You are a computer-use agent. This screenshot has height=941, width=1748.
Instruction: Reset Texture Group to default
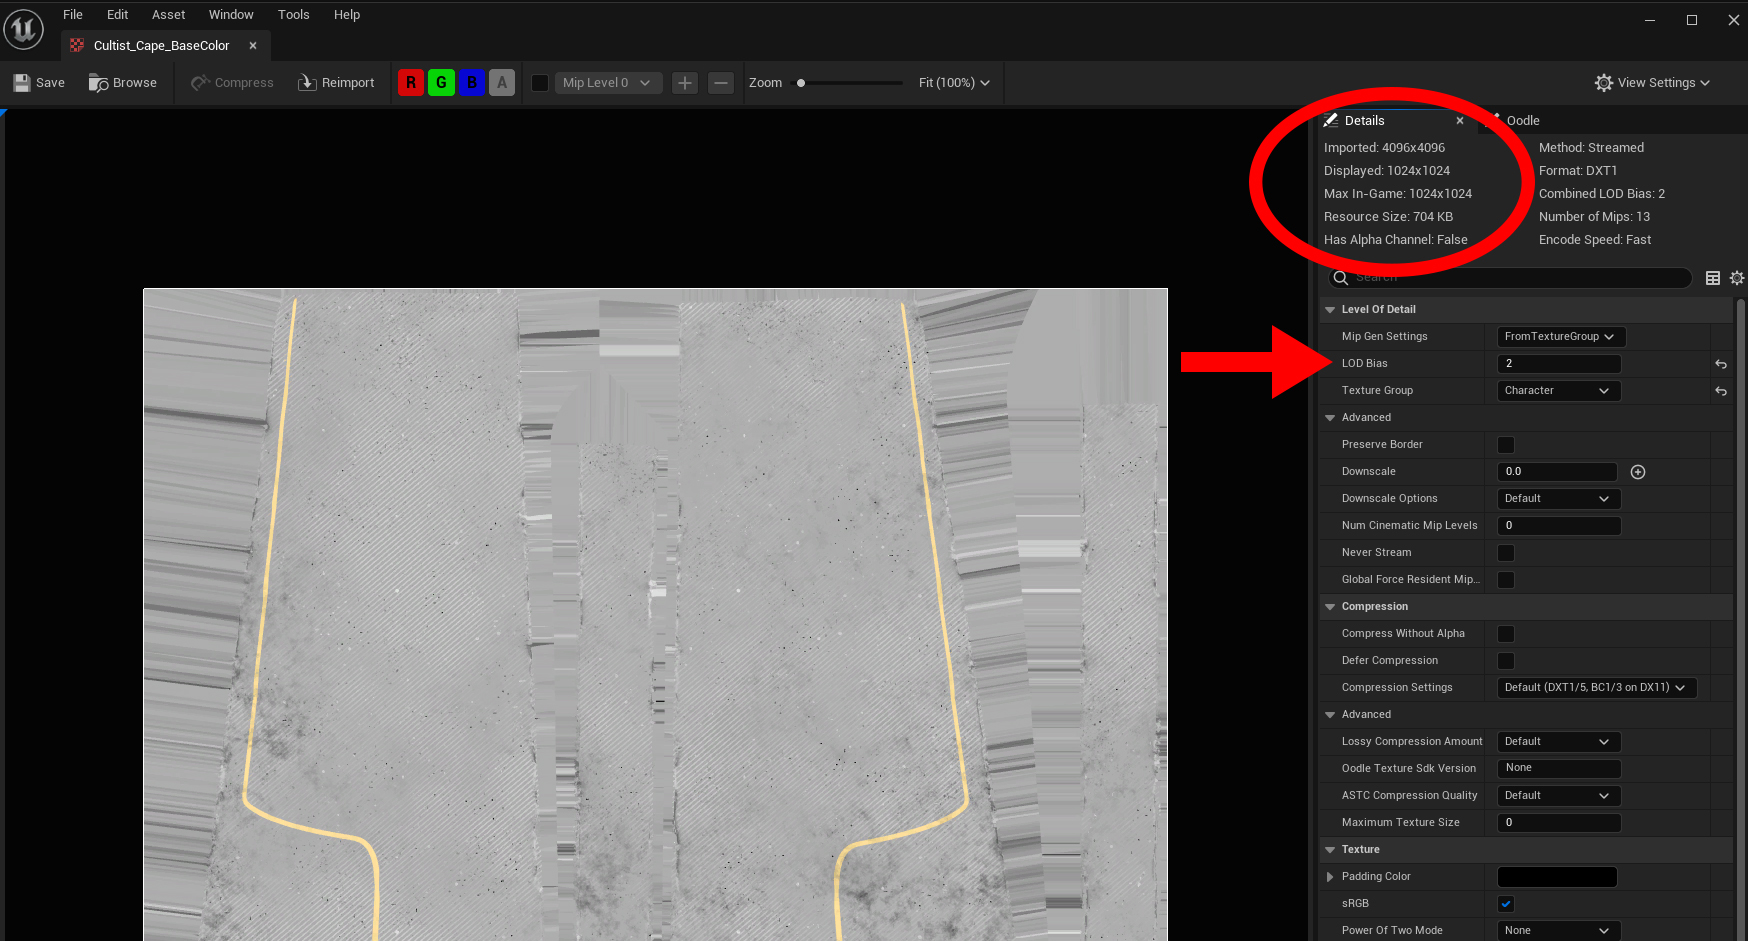coord(1721,391)
